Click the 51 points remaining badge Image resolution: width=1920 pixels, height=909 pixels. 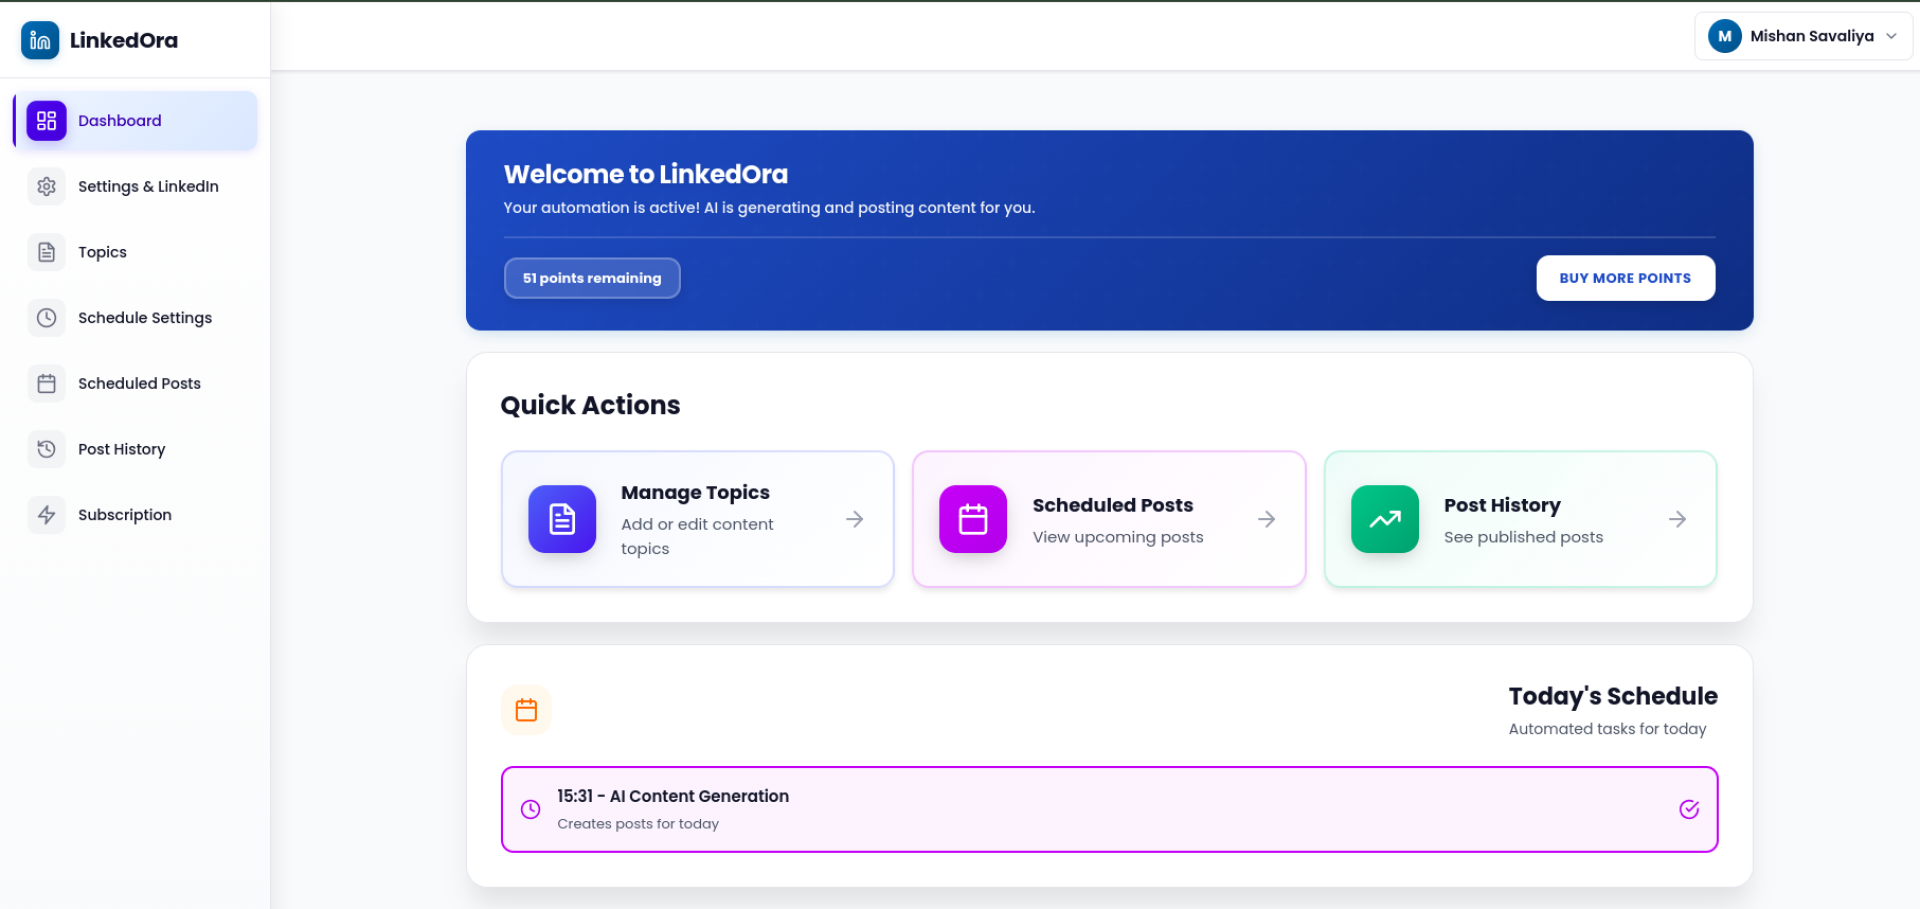[592, 278]
